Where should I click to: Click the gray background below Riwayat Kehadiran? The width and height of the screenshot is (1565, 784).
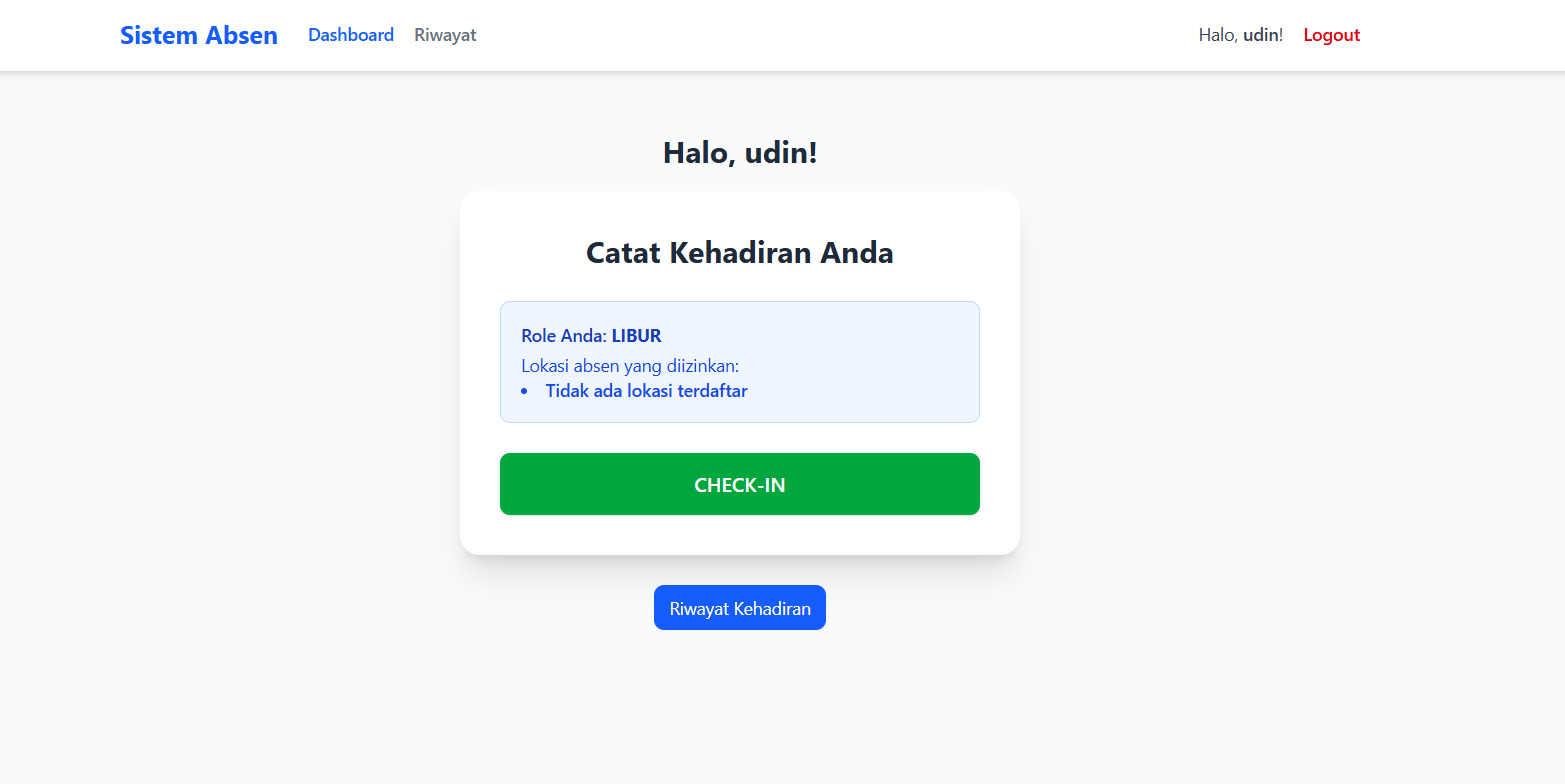tap(740, 710)
